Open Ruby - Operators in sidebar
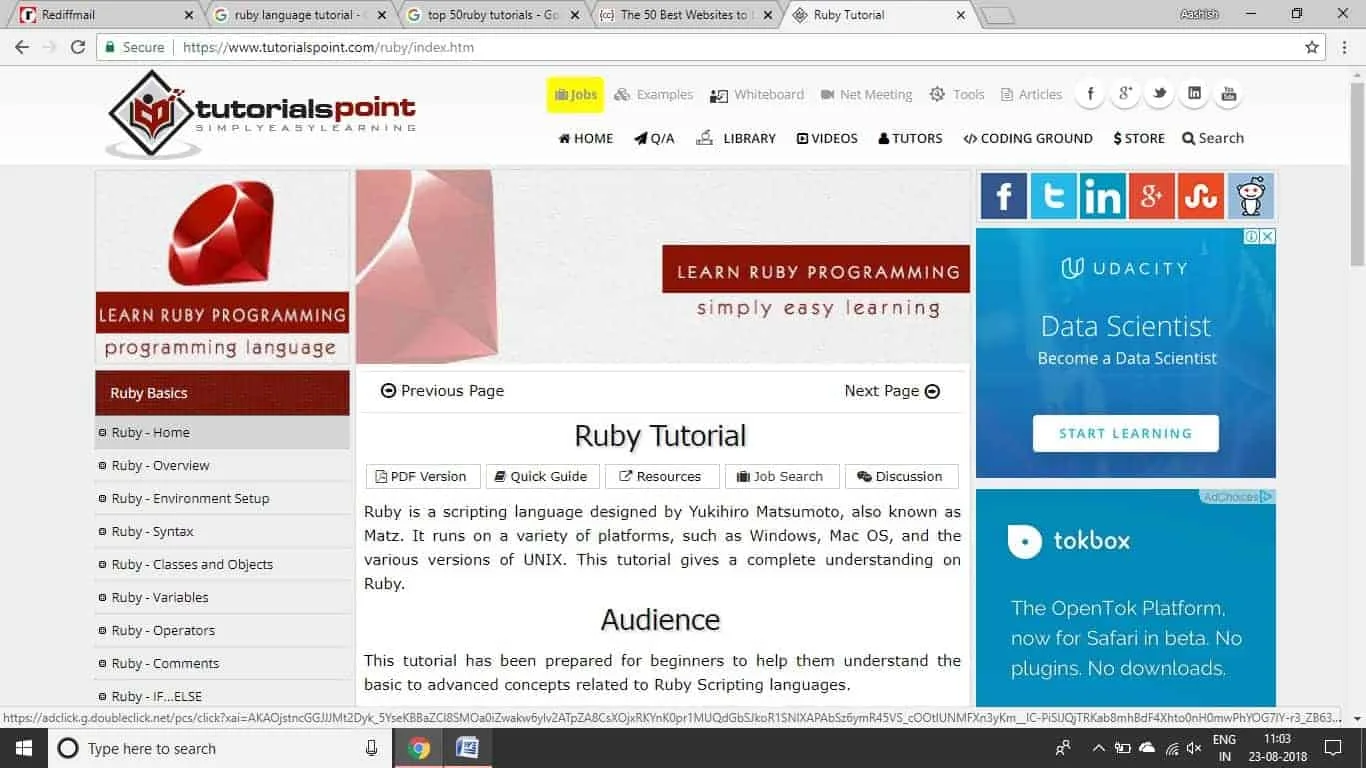Screen dimensions: 1366x768 [x=222, y=631]
